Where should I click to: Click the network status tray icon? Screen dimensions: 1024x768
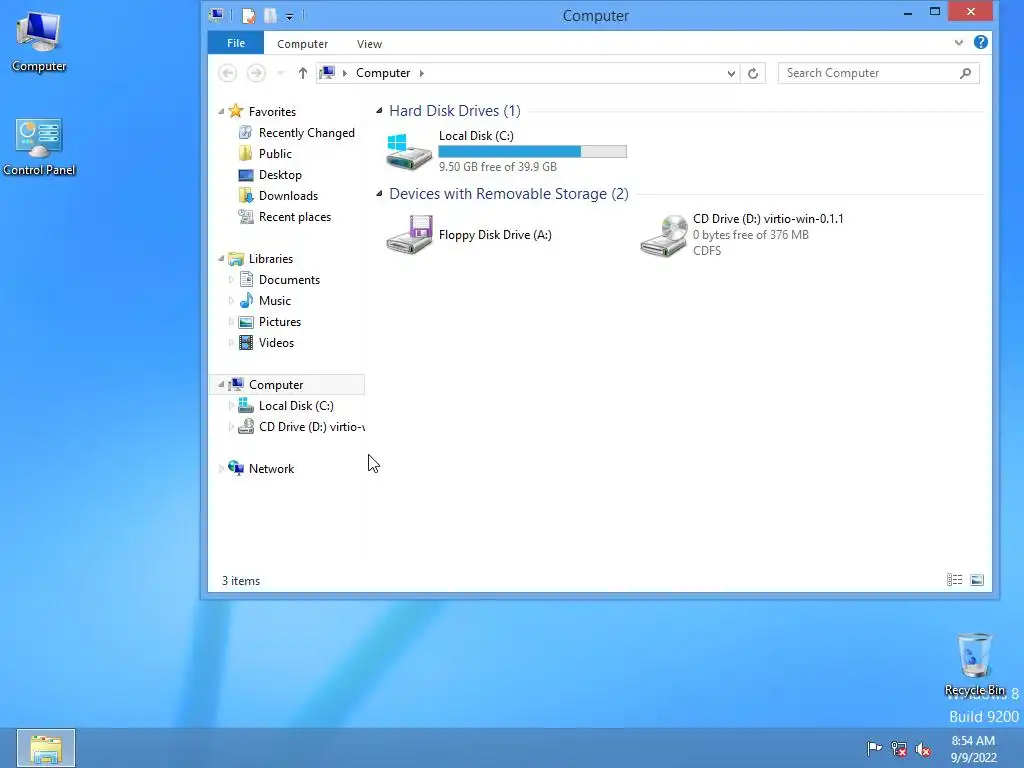tap(899, 749)
